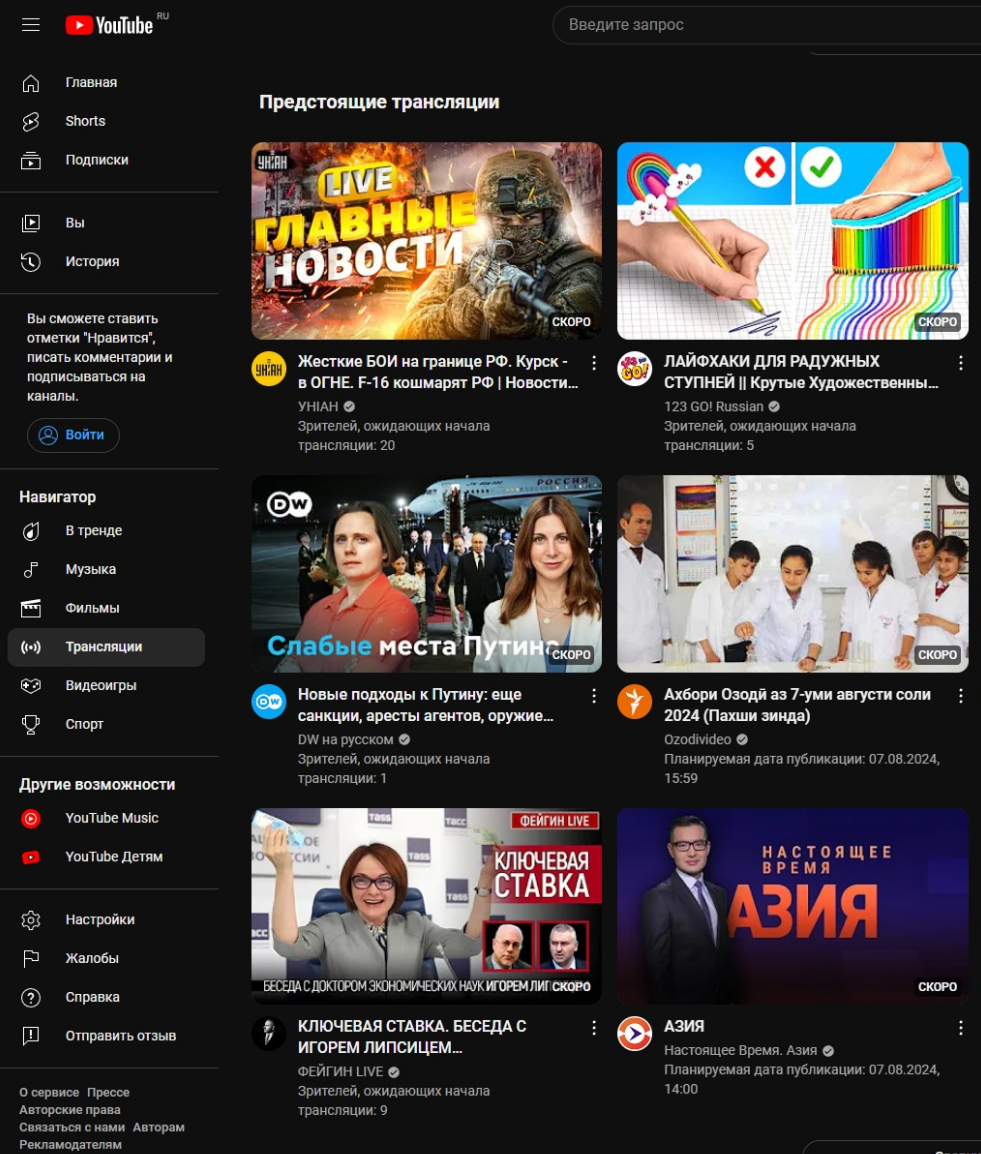Click the ФЕЙГИН LIVE channel name
Screen dimensions: 981x1154
341,1072
